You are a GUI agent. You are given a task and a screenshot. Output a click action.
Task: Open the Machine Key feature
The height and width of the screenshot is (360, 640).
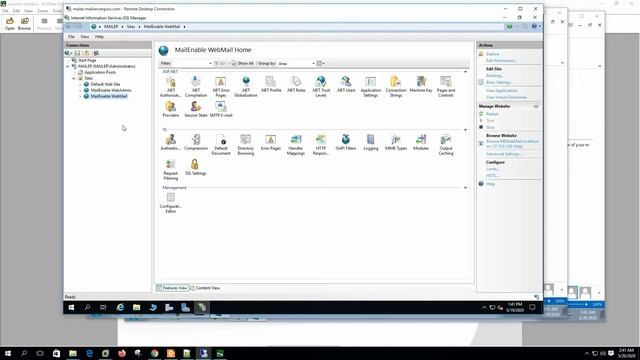tap(421, 84)
